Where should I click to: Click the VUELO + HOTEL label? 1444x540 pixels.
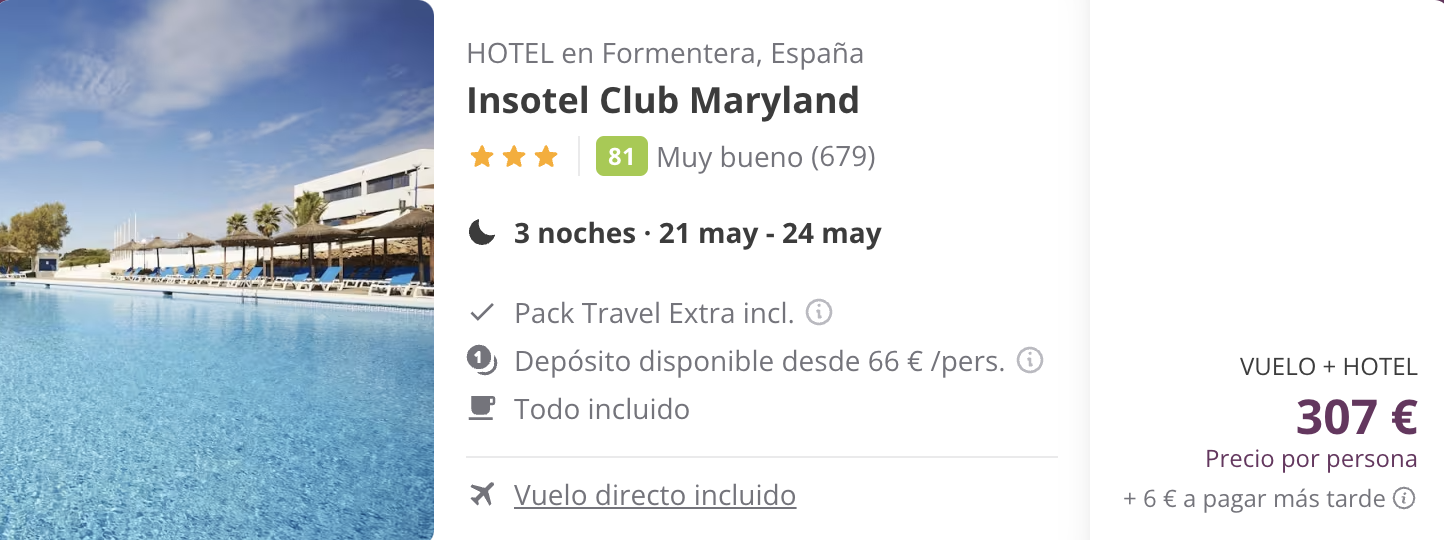click(x=1329, y=367)
